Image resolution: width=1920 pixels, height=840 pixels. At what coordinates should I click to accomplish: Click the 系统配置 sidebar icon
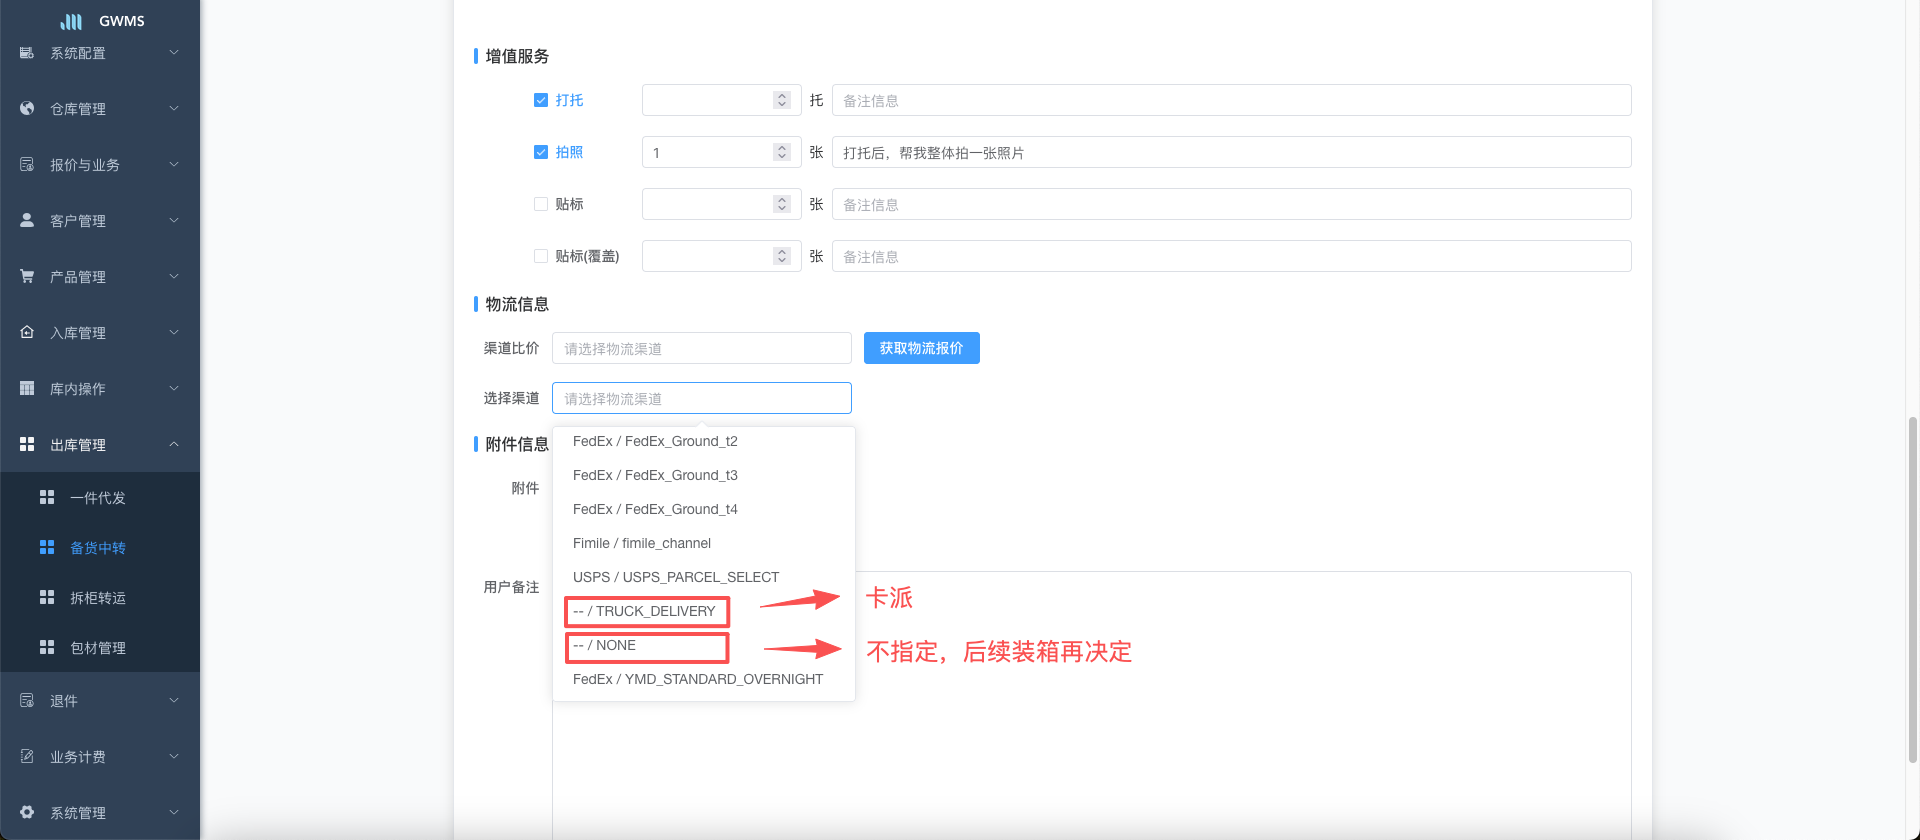tap(27, 52)
